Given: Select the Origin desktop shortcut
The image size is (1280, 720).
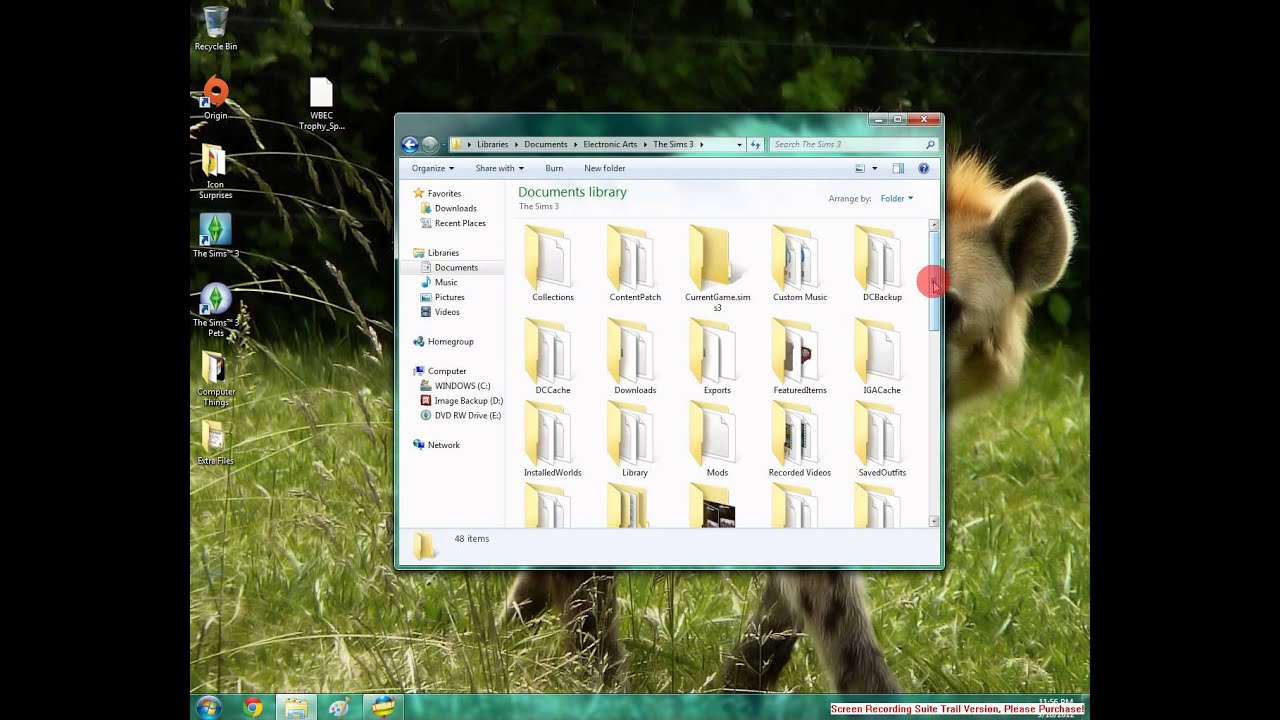Looking at the screenshot, I should (x=215, y=98).
